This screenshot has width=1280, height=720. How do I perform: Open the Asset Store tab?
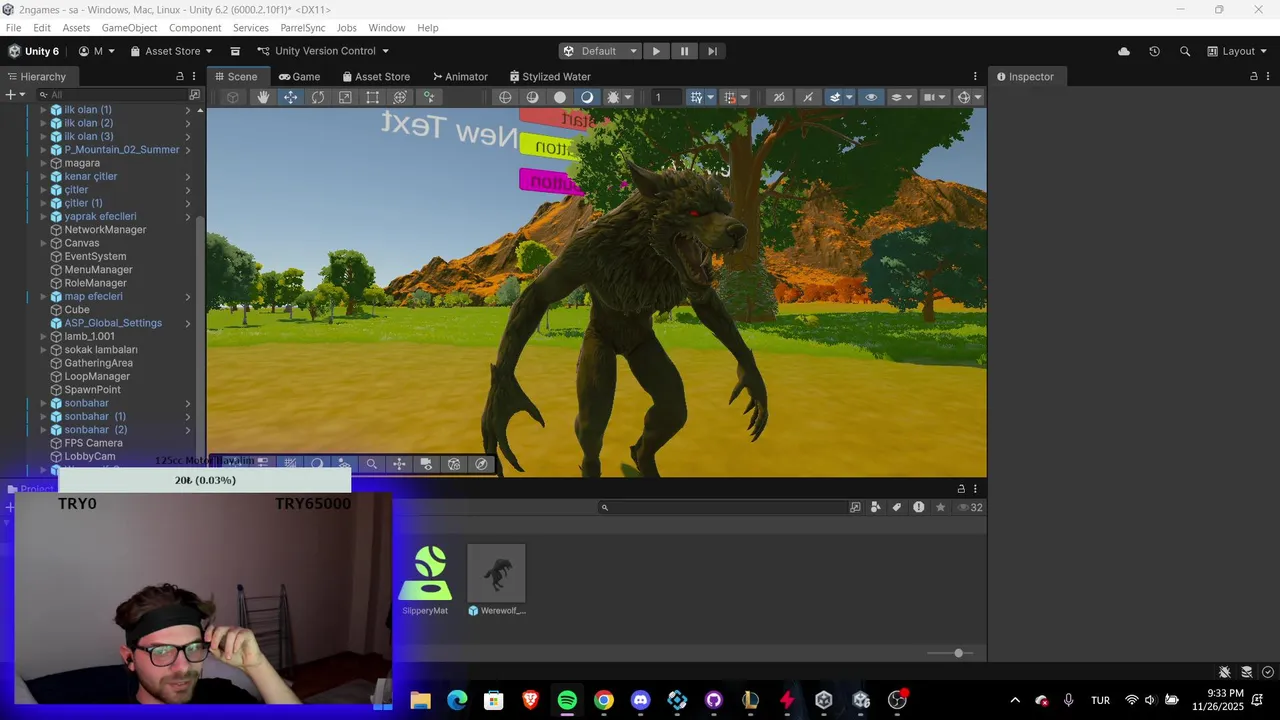(x=376, y=76)
